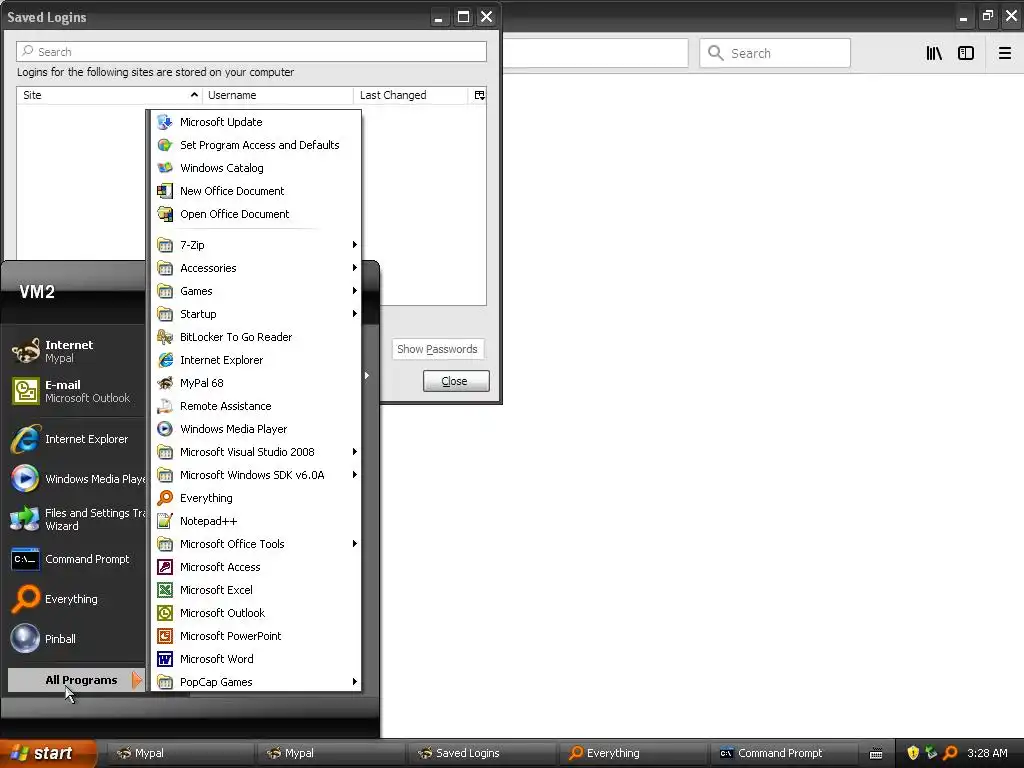Screen dimensions: 1024x768
Task: Click on-screen keyboard taskbar icon
Action: 876,754
